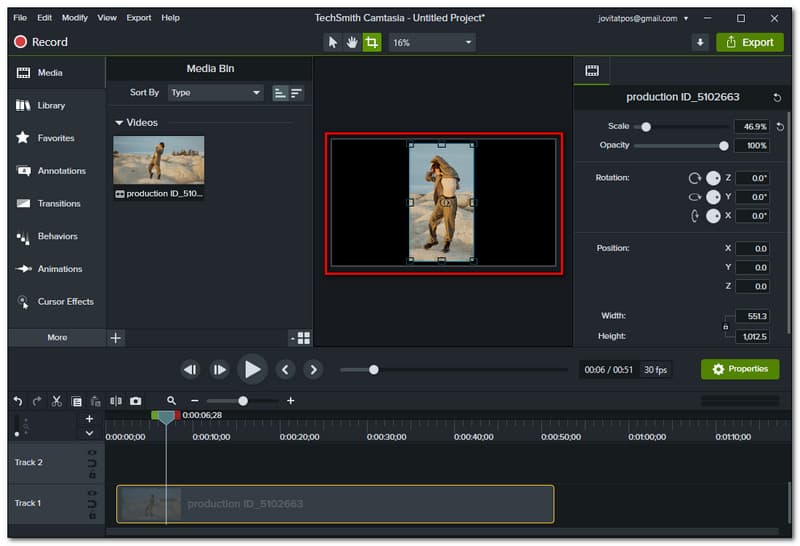Image resolution: width=800 pixels, height=546 pixels.
Task: Click the Properties button
Action: pos(740,369)
